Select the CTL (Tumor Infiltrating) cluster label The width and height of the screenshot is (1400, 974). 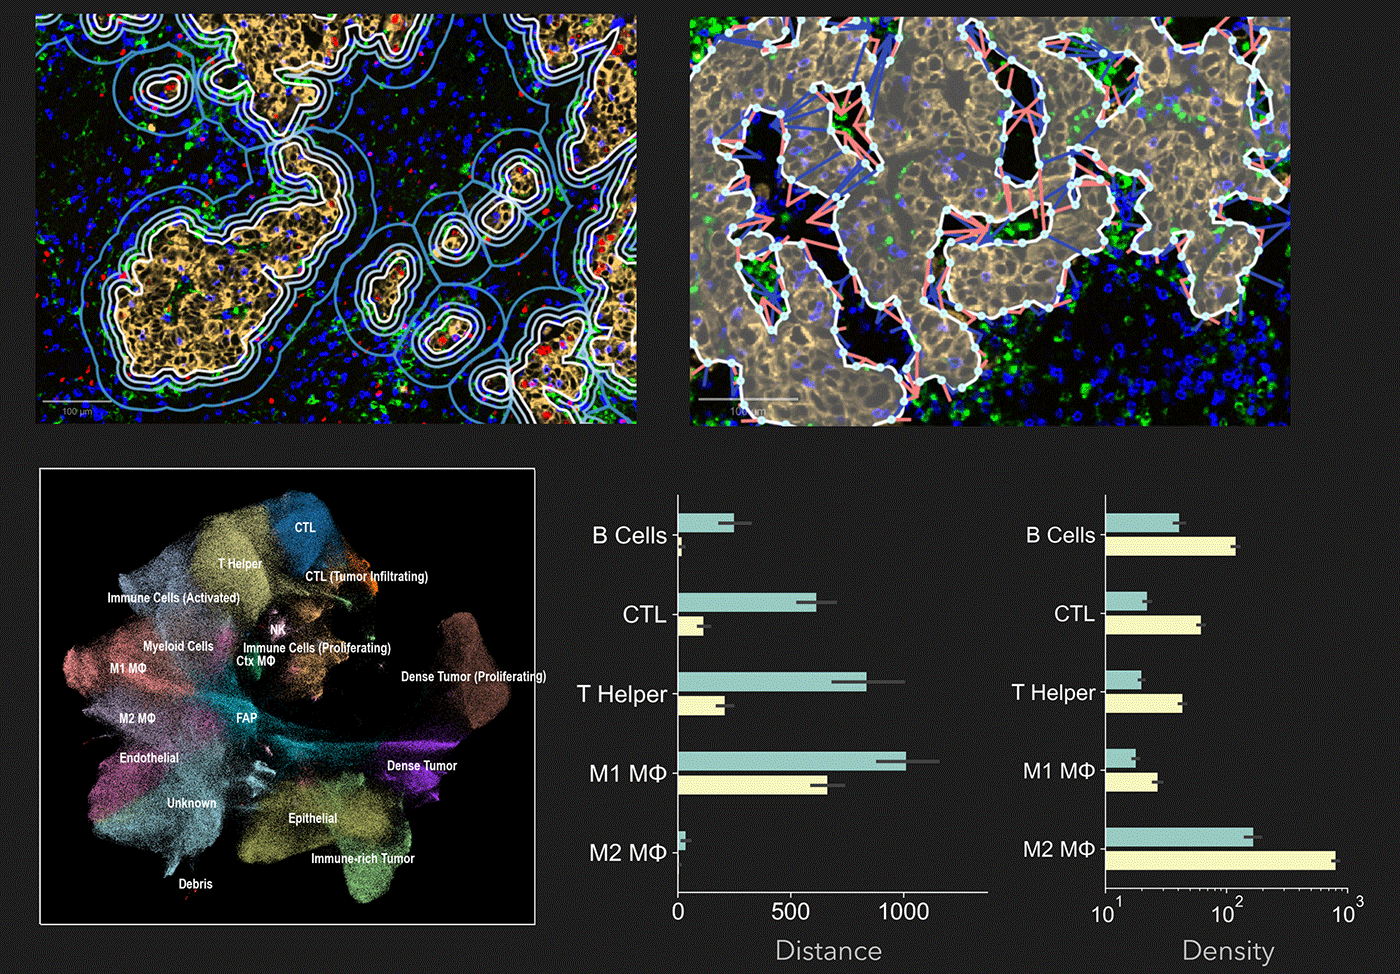(x=367, y=577)
